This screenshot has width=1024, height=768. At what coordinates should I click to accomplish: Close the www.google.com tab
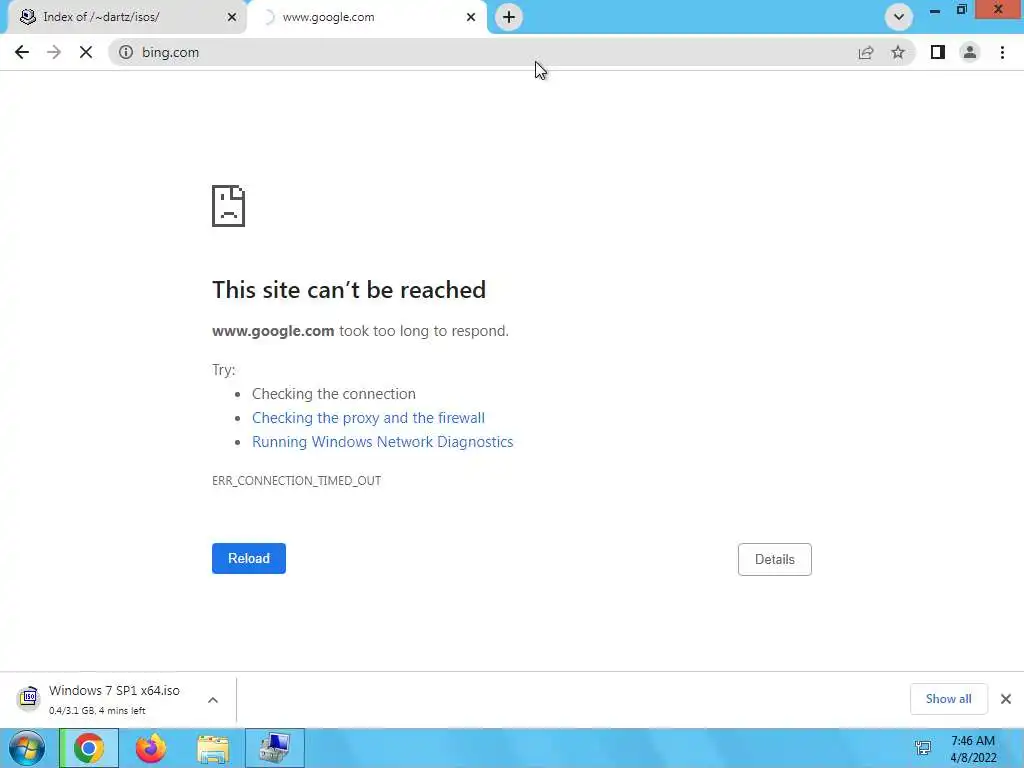[471, 17]
